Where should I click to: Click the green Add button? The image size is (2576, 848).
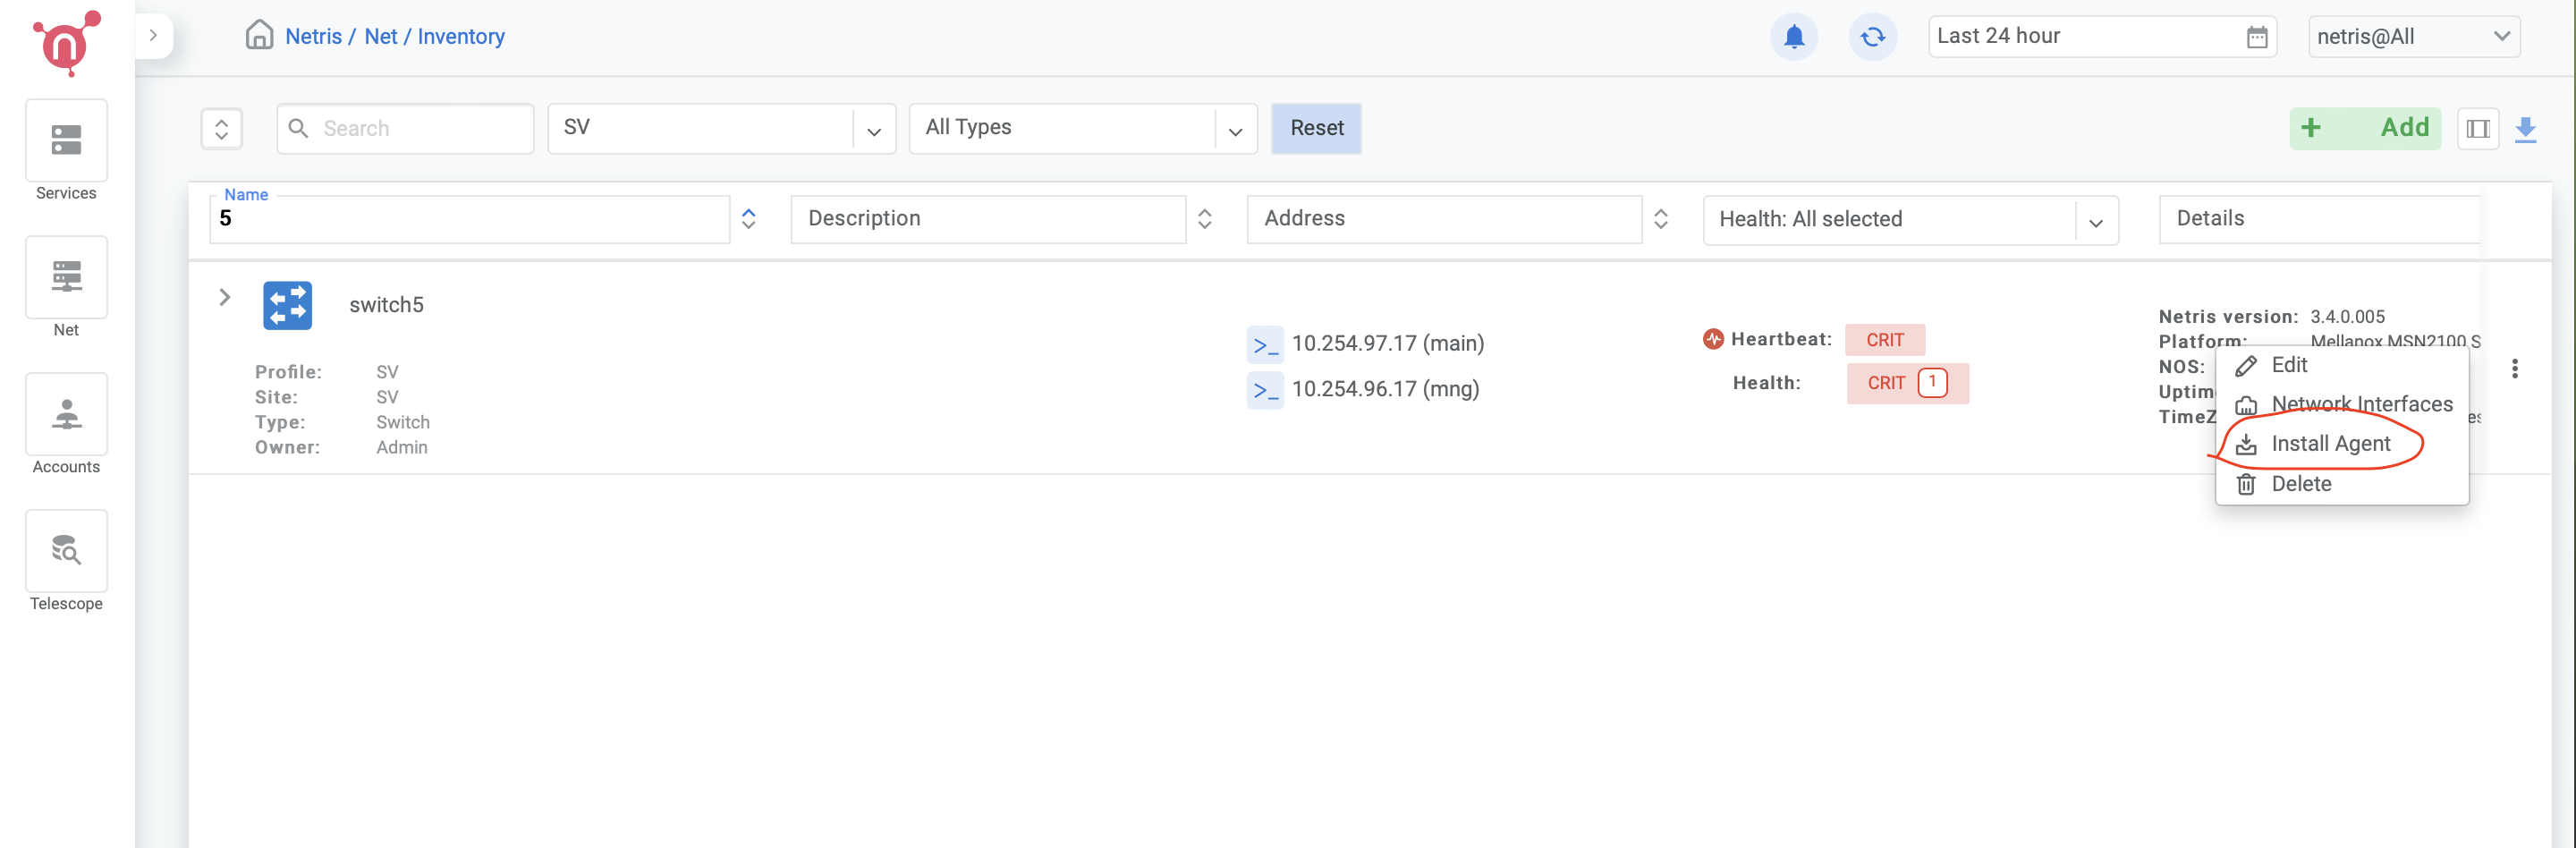(2364, 128)
